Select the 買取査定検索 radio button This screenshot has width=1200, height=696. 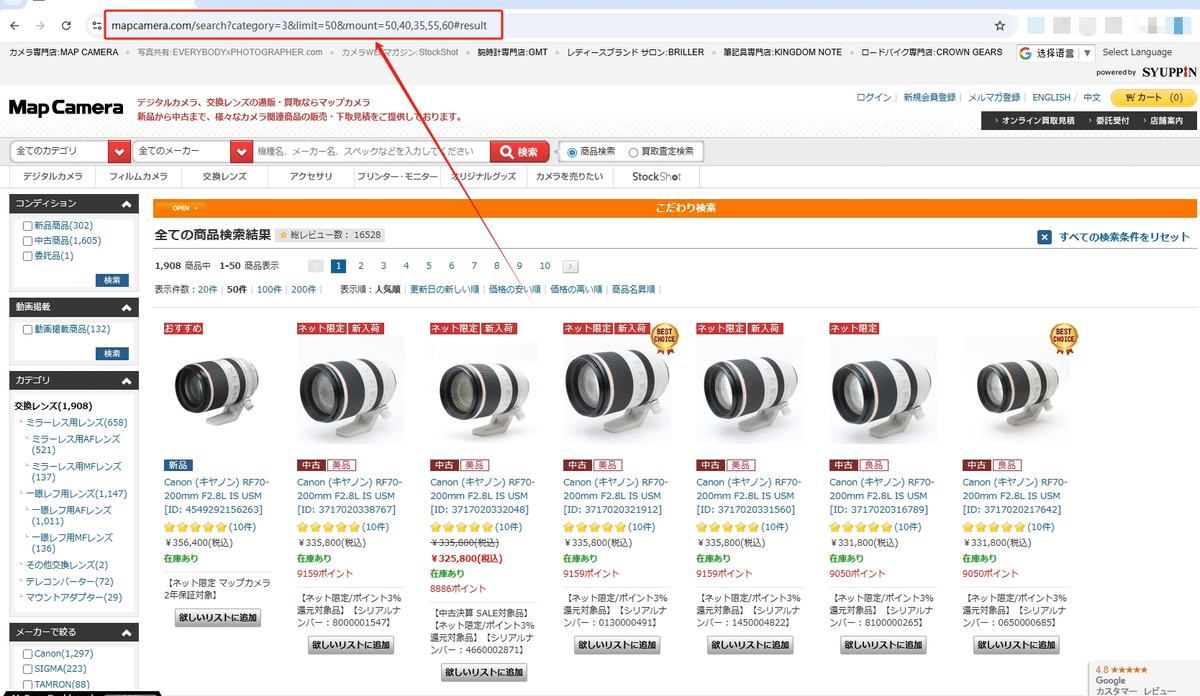click(x=633, y=152)
